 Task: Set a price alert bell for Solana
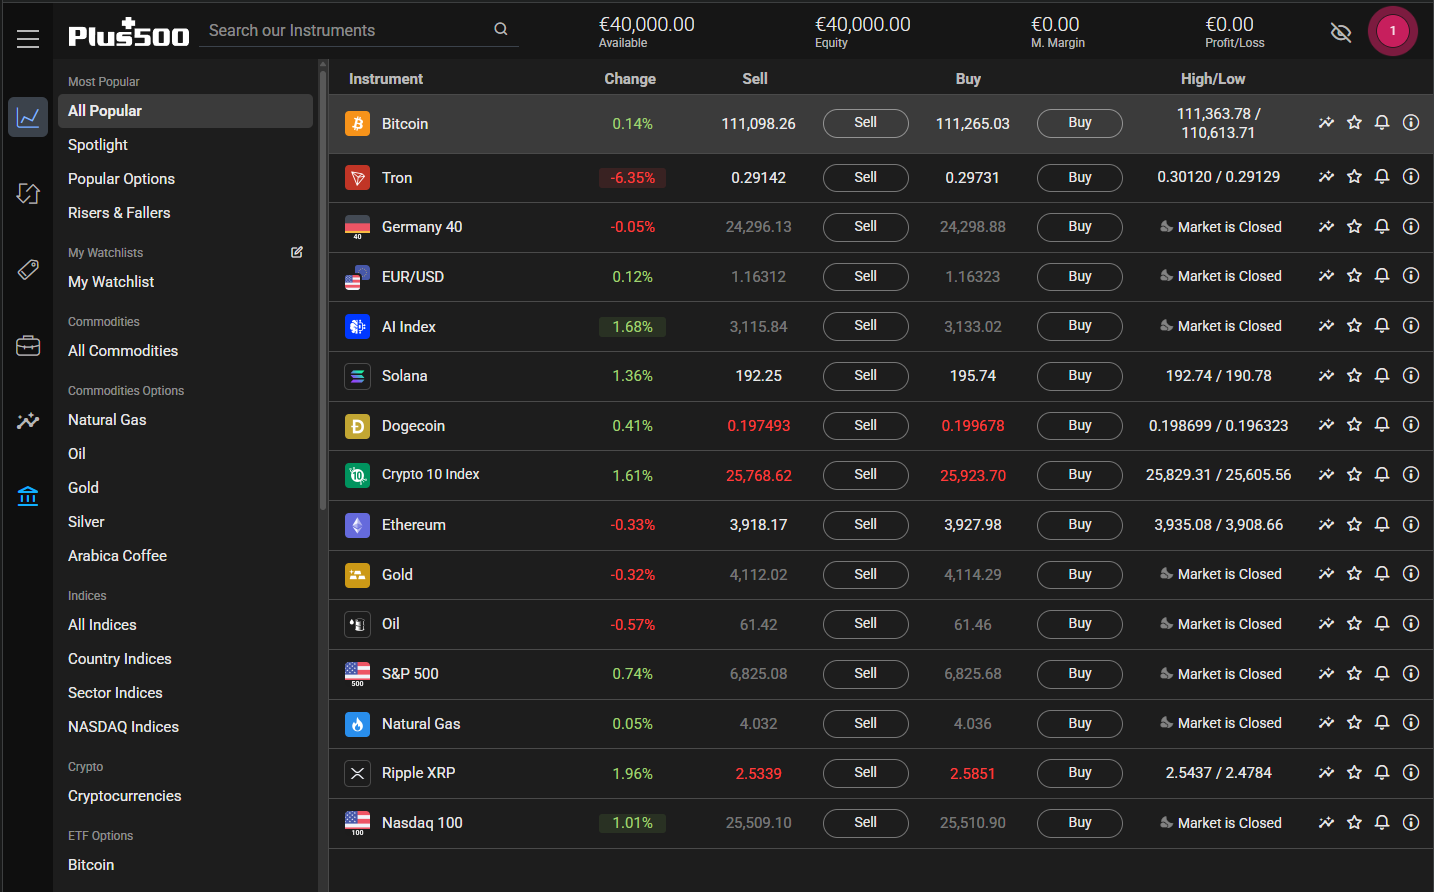tap(1382, 376)
